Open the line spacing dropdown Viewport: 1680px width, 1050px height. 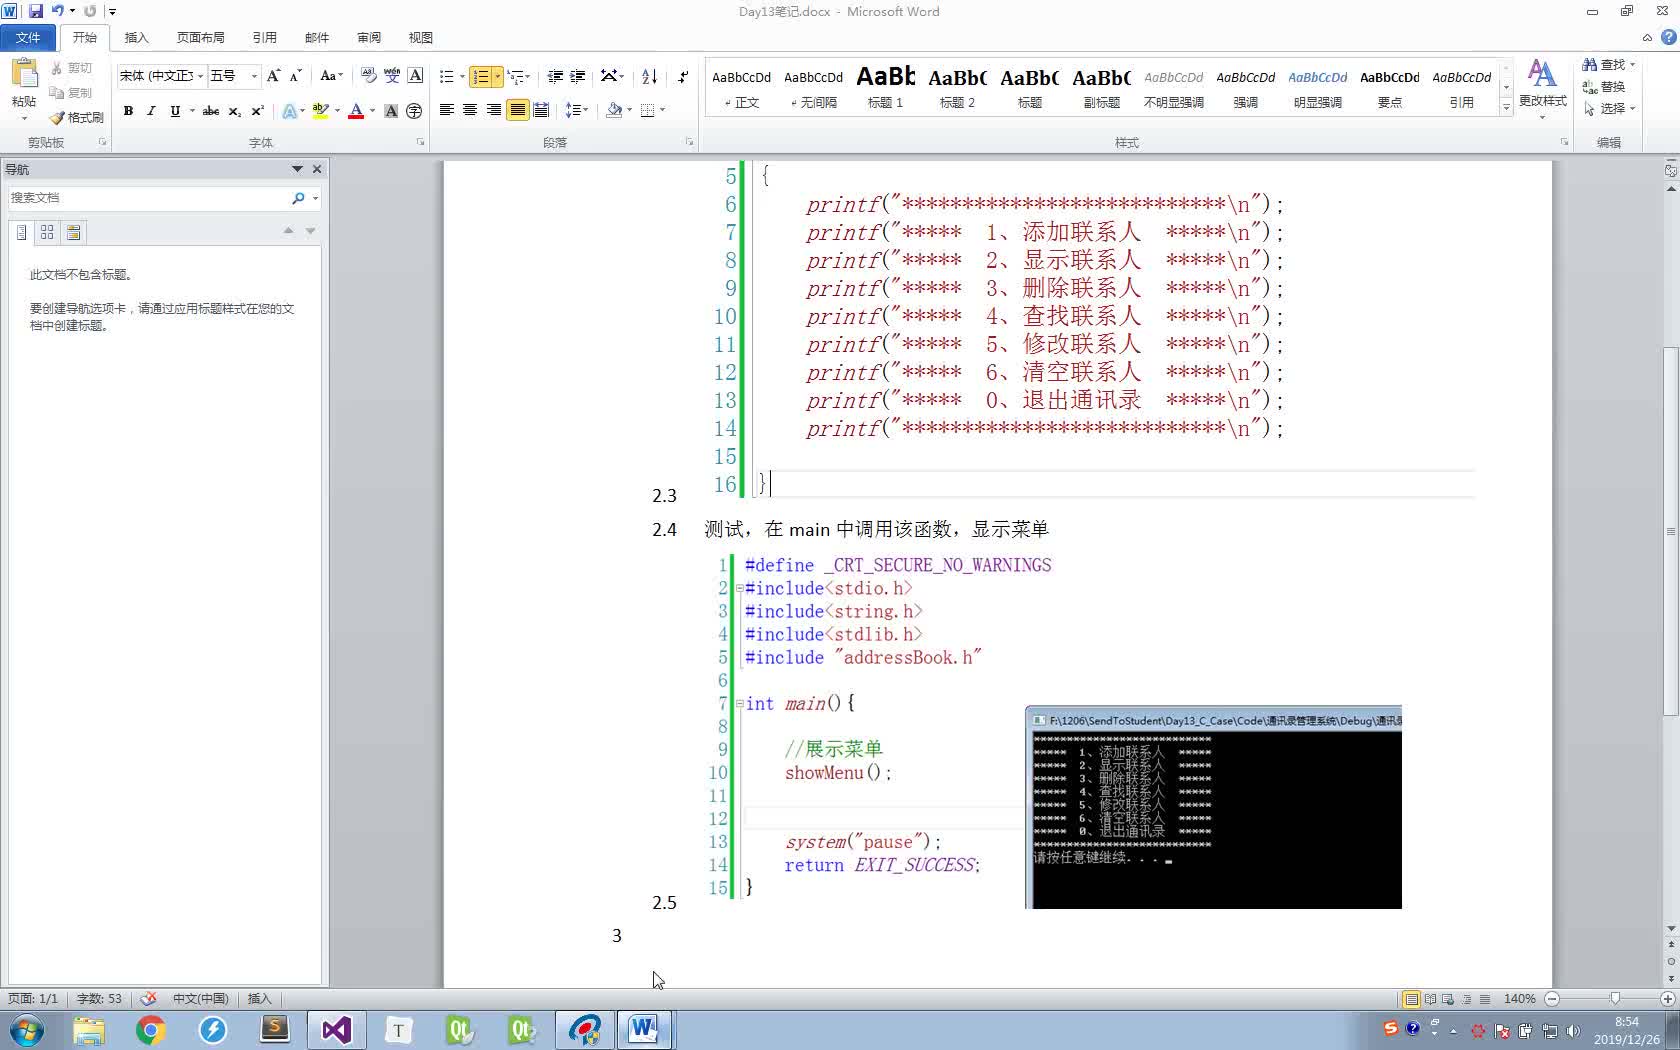(577, 110)
